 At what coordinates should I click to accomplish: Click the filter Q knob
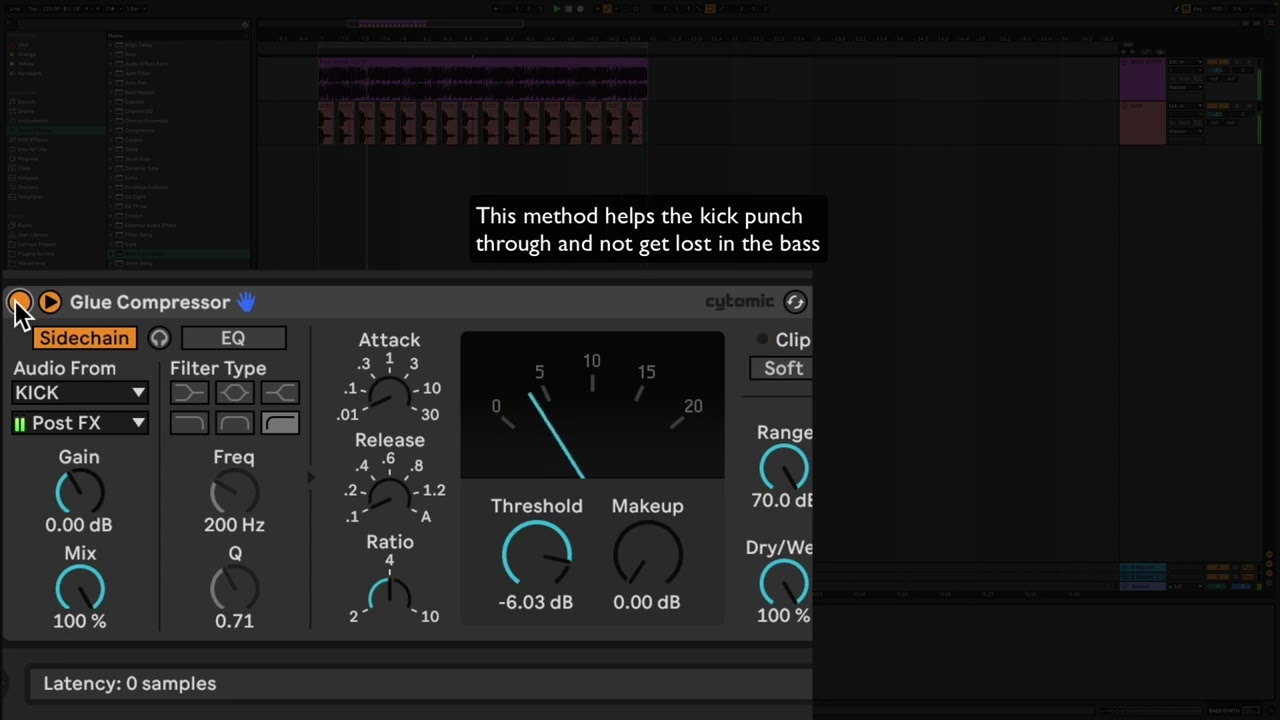234,588
